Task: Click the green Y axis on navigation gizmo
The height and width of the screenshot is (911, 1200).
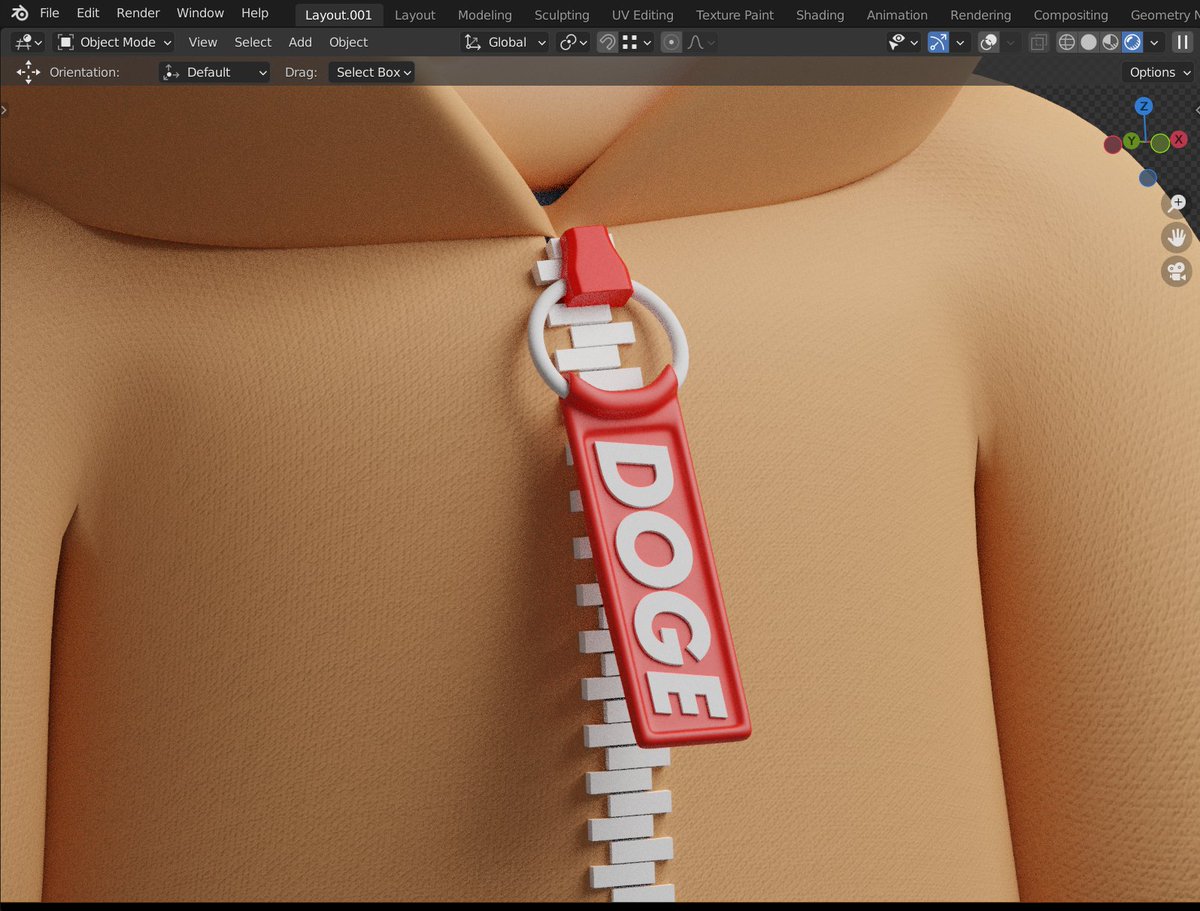Action: coord(1131,141)
